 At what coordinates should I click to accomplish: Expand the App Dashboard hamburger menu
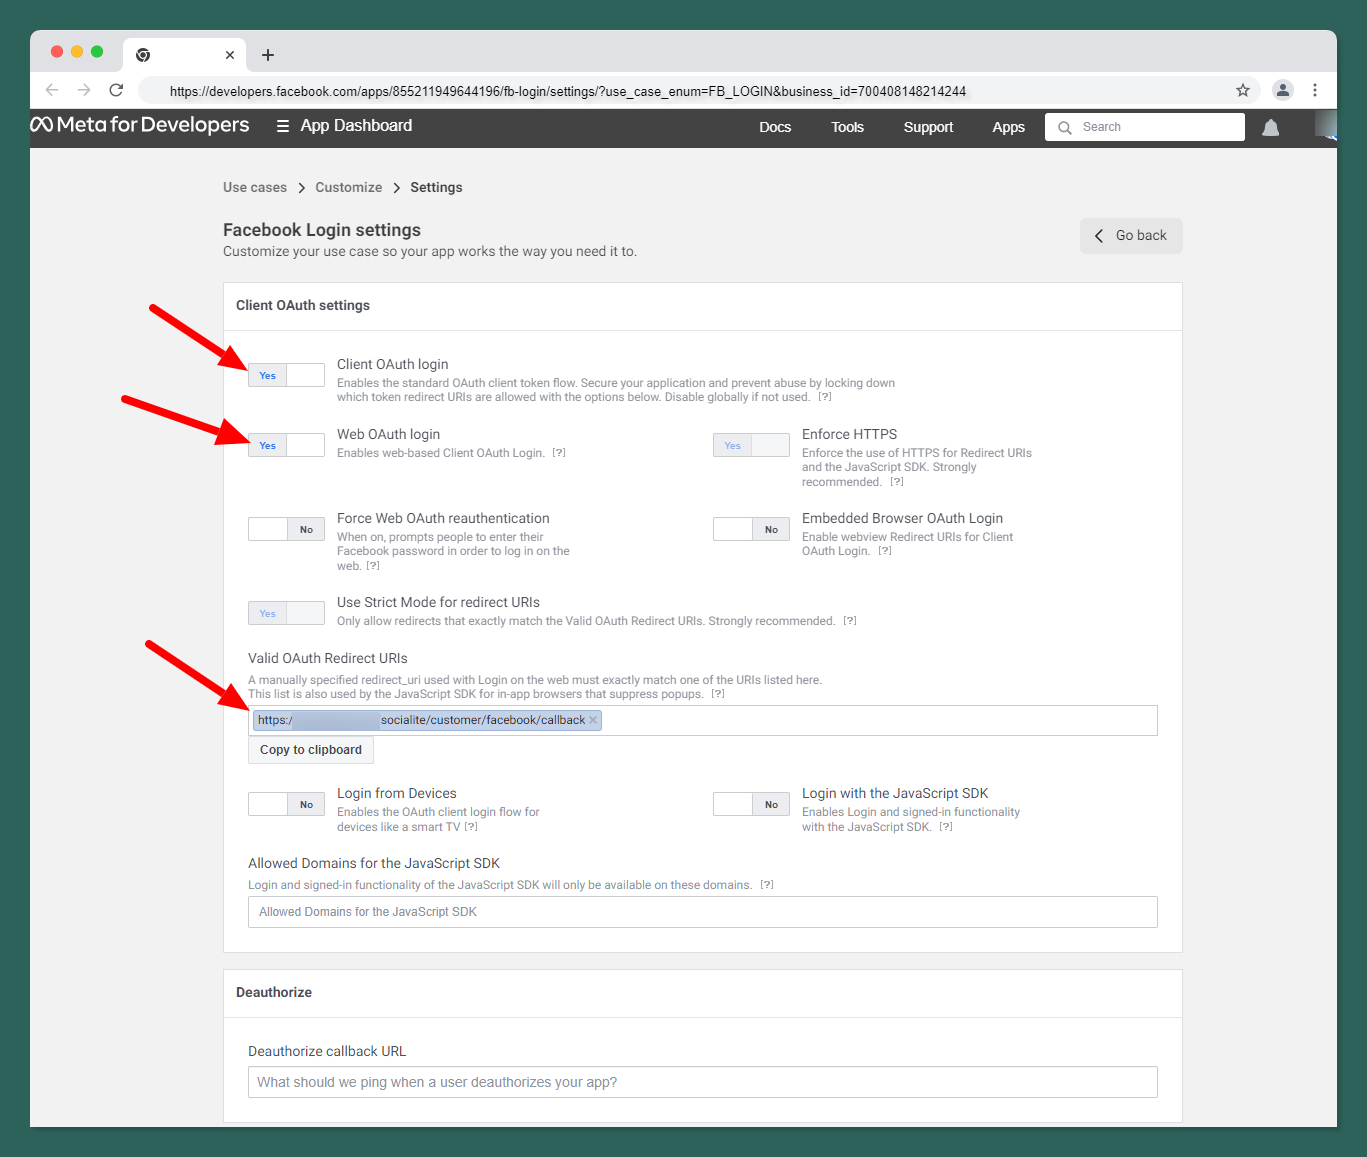(x=283, y=126)
